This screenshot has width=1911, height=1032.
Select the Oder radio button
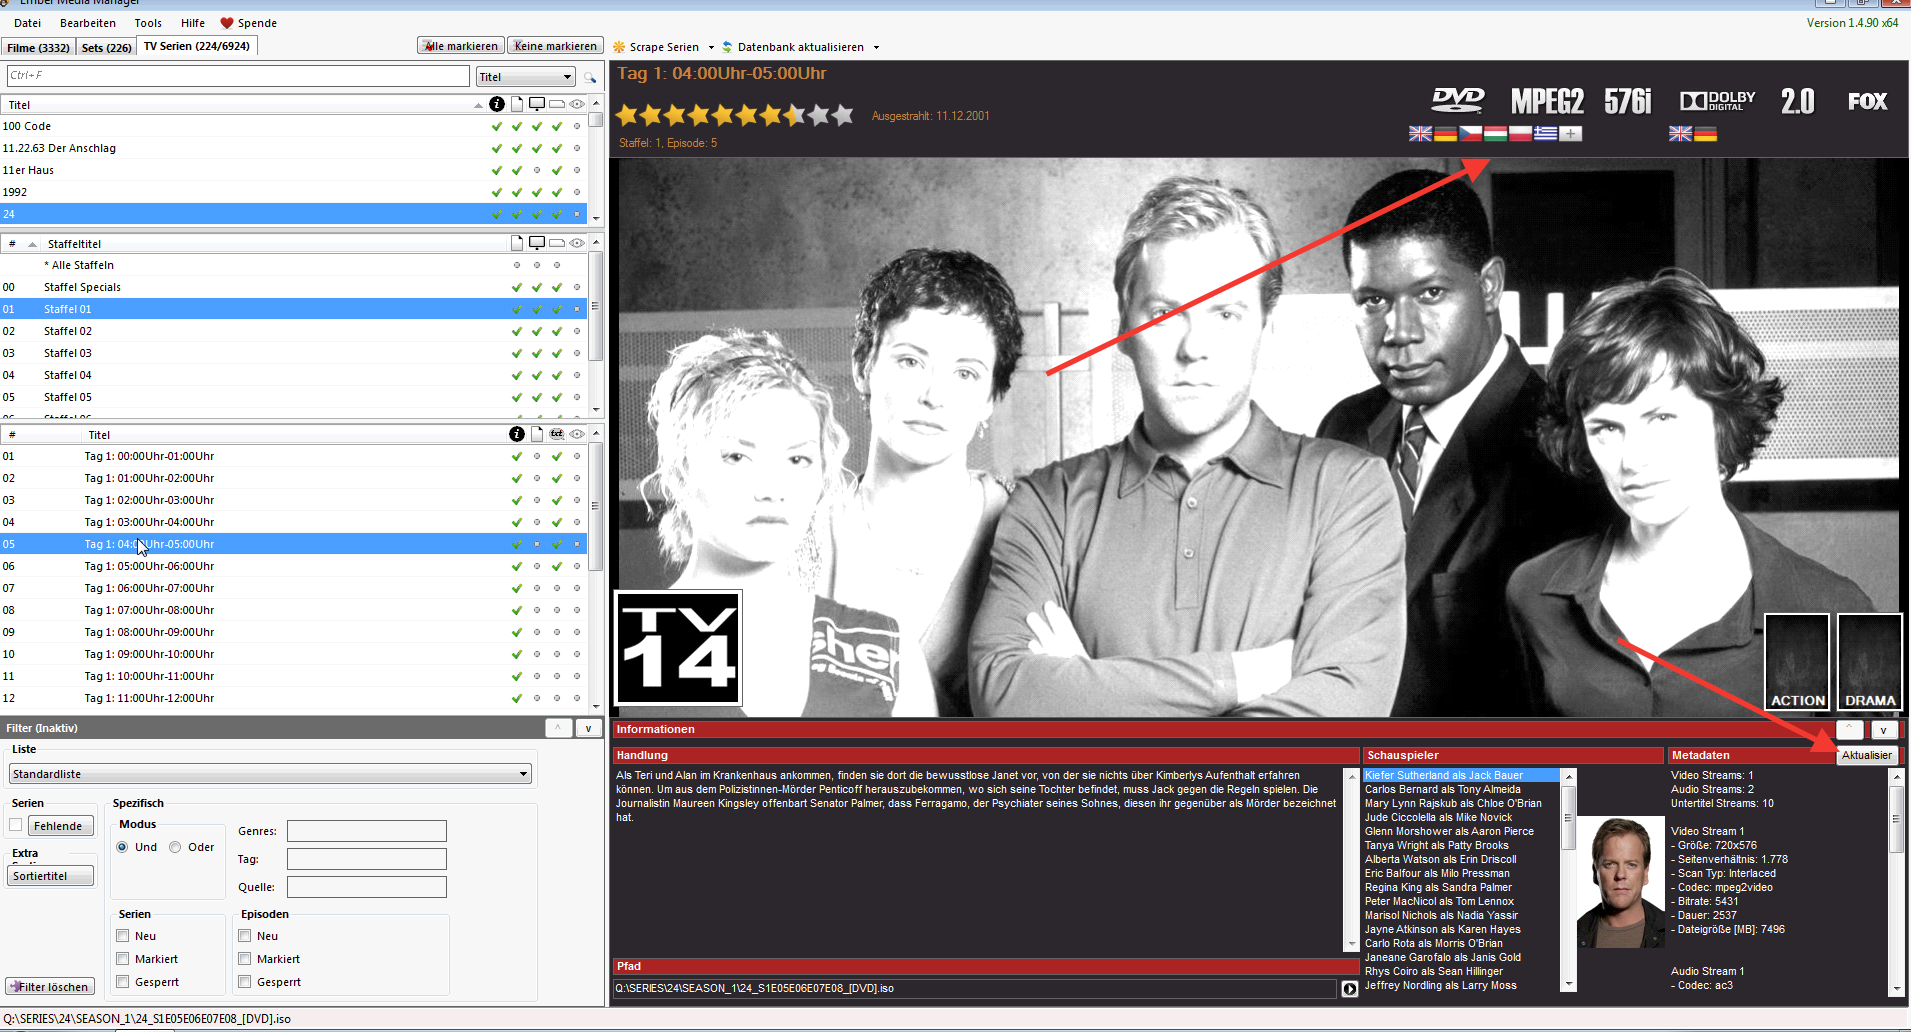[175, 847]
